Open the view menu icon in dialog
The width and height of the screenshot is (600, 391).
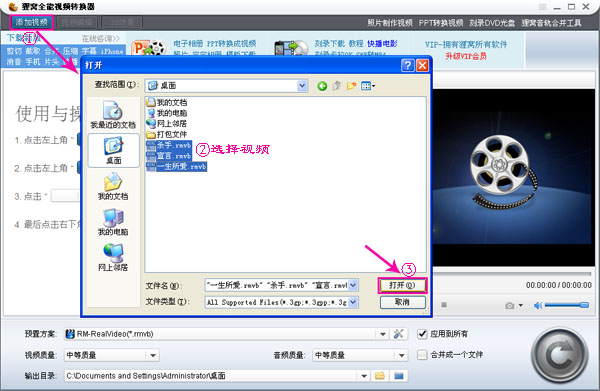tap(368, 86)
